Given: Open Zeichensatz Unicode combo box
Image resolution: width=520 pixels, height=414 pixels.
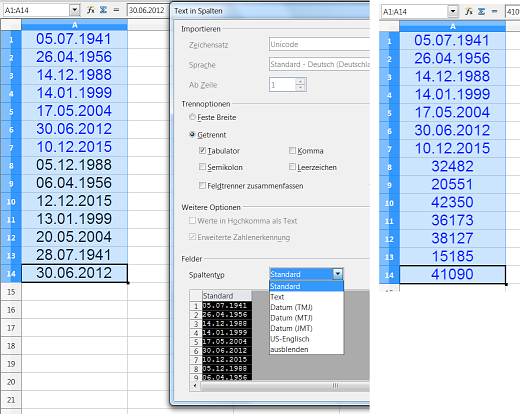Looking at the screenshot, I should [319, 44].
